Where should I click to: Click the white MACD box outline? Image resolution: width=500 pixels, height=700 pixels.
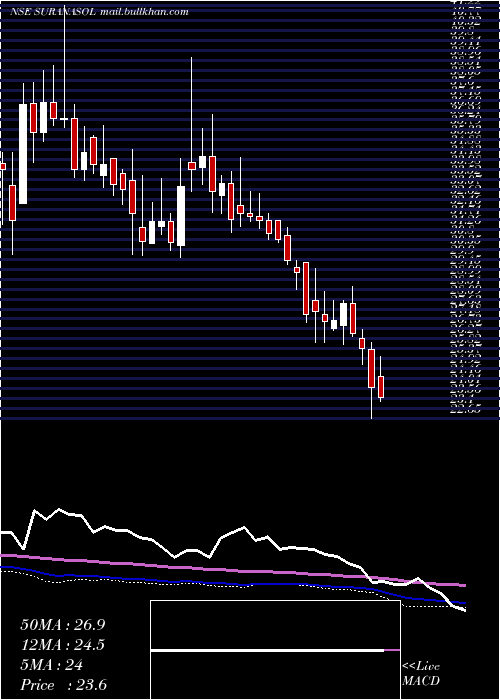coord(275,650)
